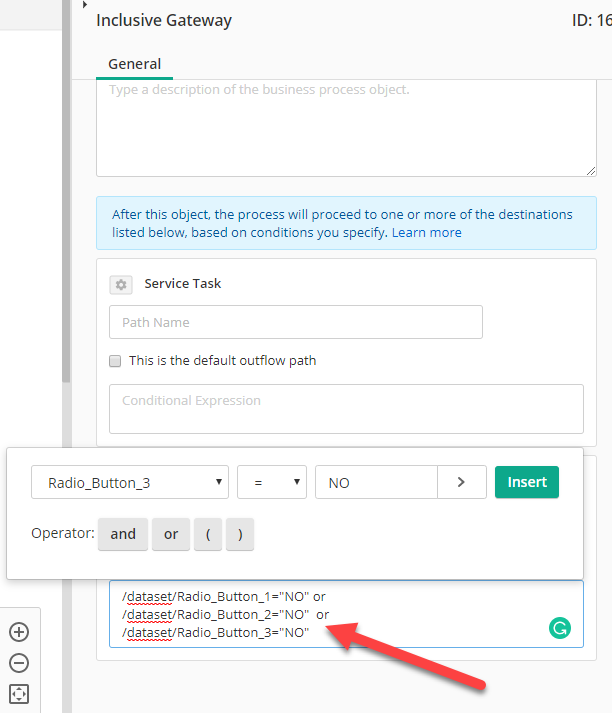This screenshot has width=612, height=713.
Task: Collapse the panel using top arrow
Action: [x=85, y=5]
